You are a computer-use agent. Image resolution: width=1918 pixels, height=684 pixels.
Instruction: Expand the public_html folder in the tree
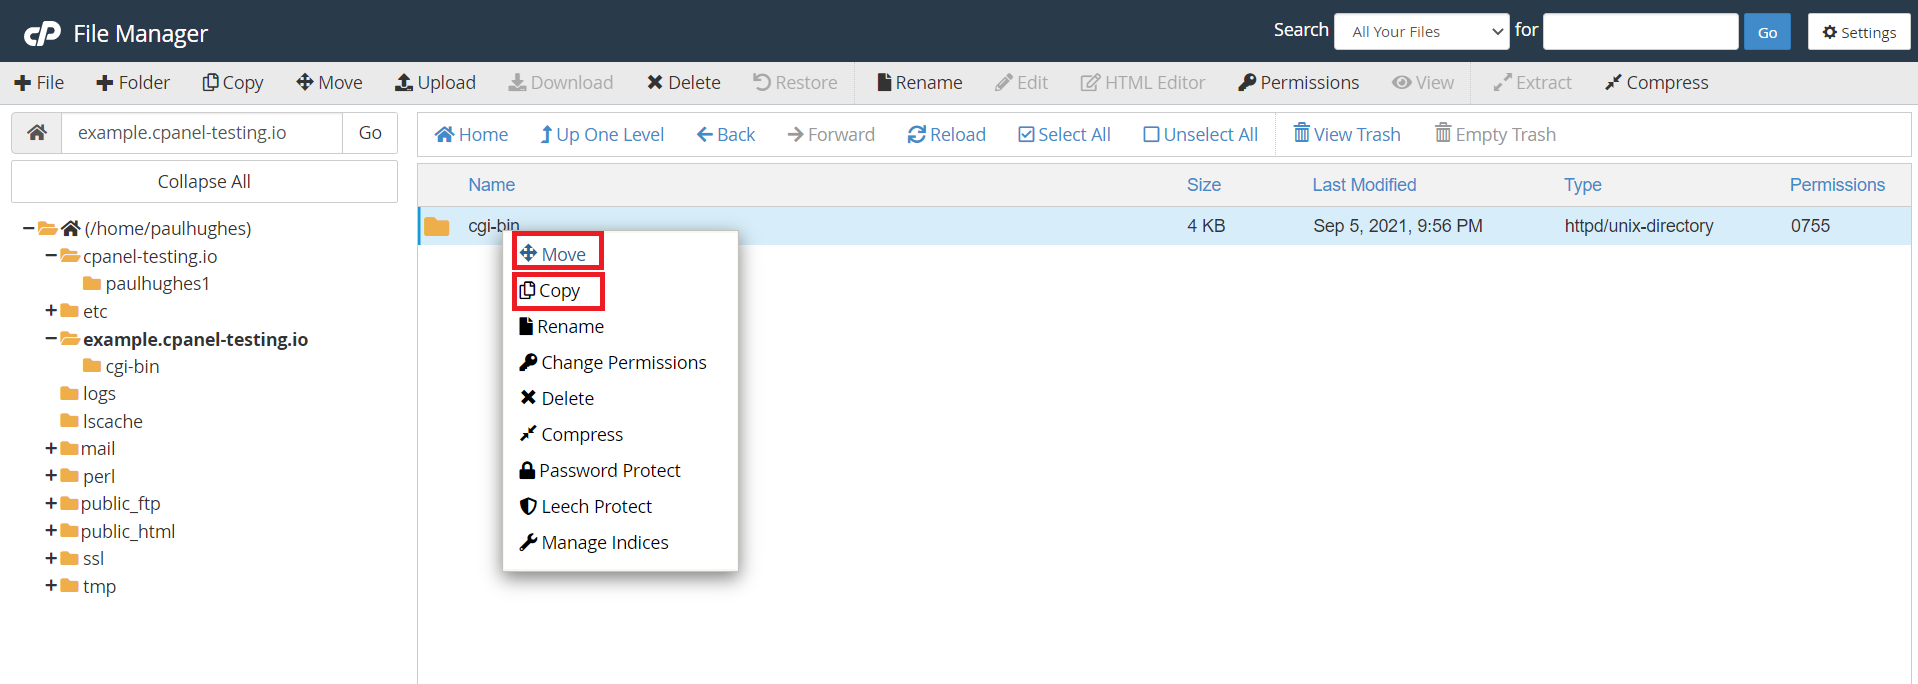click(51, 531)
